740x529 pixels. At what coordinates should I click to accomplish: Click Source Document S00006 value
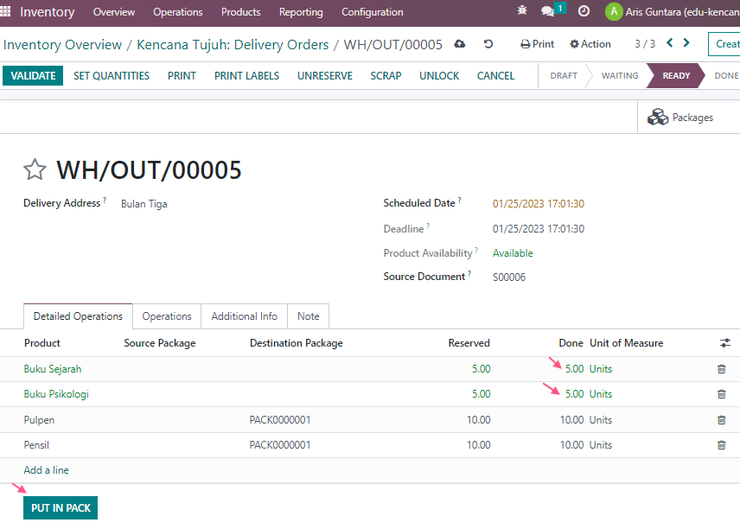[509, 277]
